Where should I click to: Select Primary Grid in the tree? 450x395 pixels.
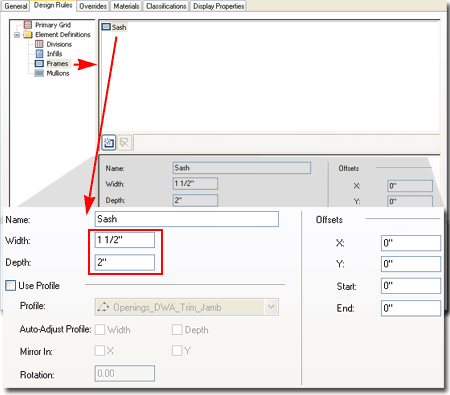coord(53,25)
